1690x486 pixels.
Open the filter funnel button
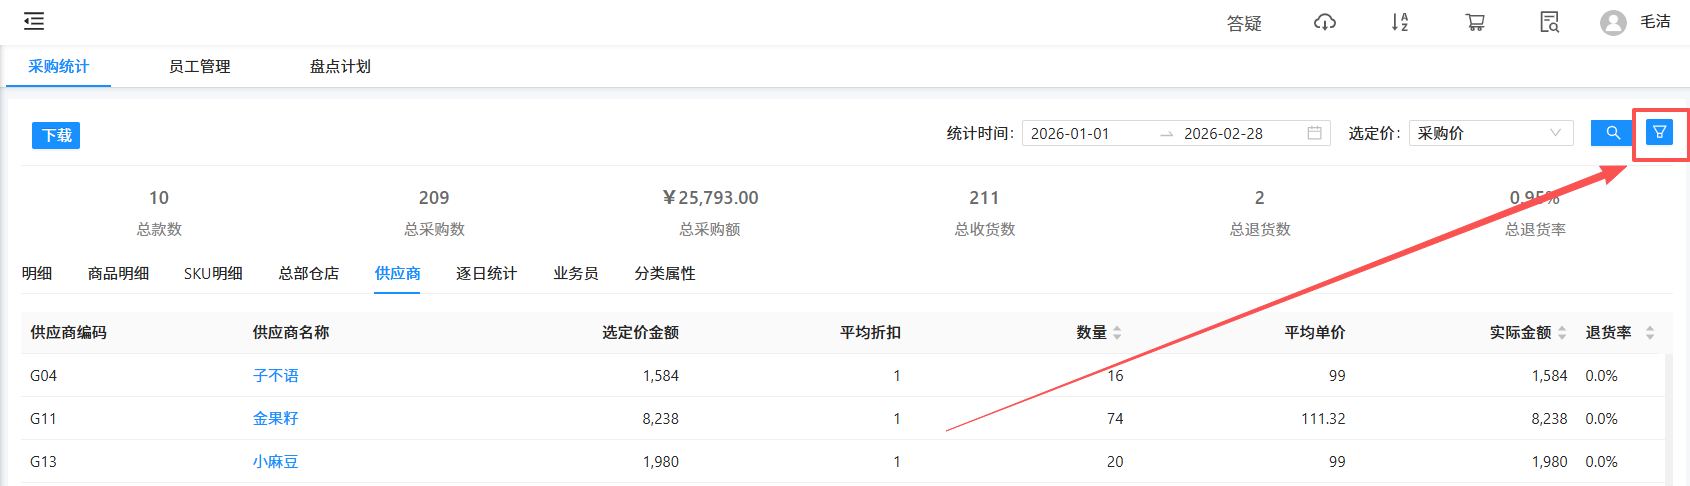click(x=1659, y=132)
